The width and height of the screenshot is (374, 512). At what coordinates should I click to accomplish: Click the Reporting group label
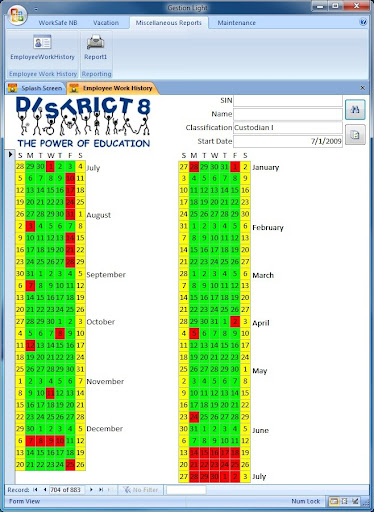[x=97, y=74]
